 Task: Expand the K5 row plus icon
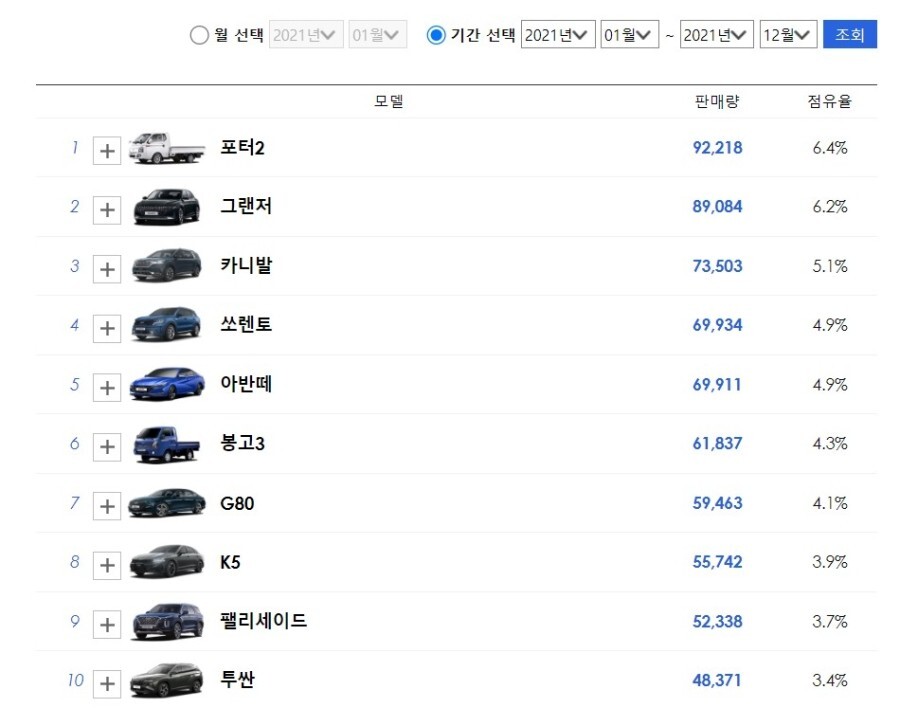pos(107,566)
